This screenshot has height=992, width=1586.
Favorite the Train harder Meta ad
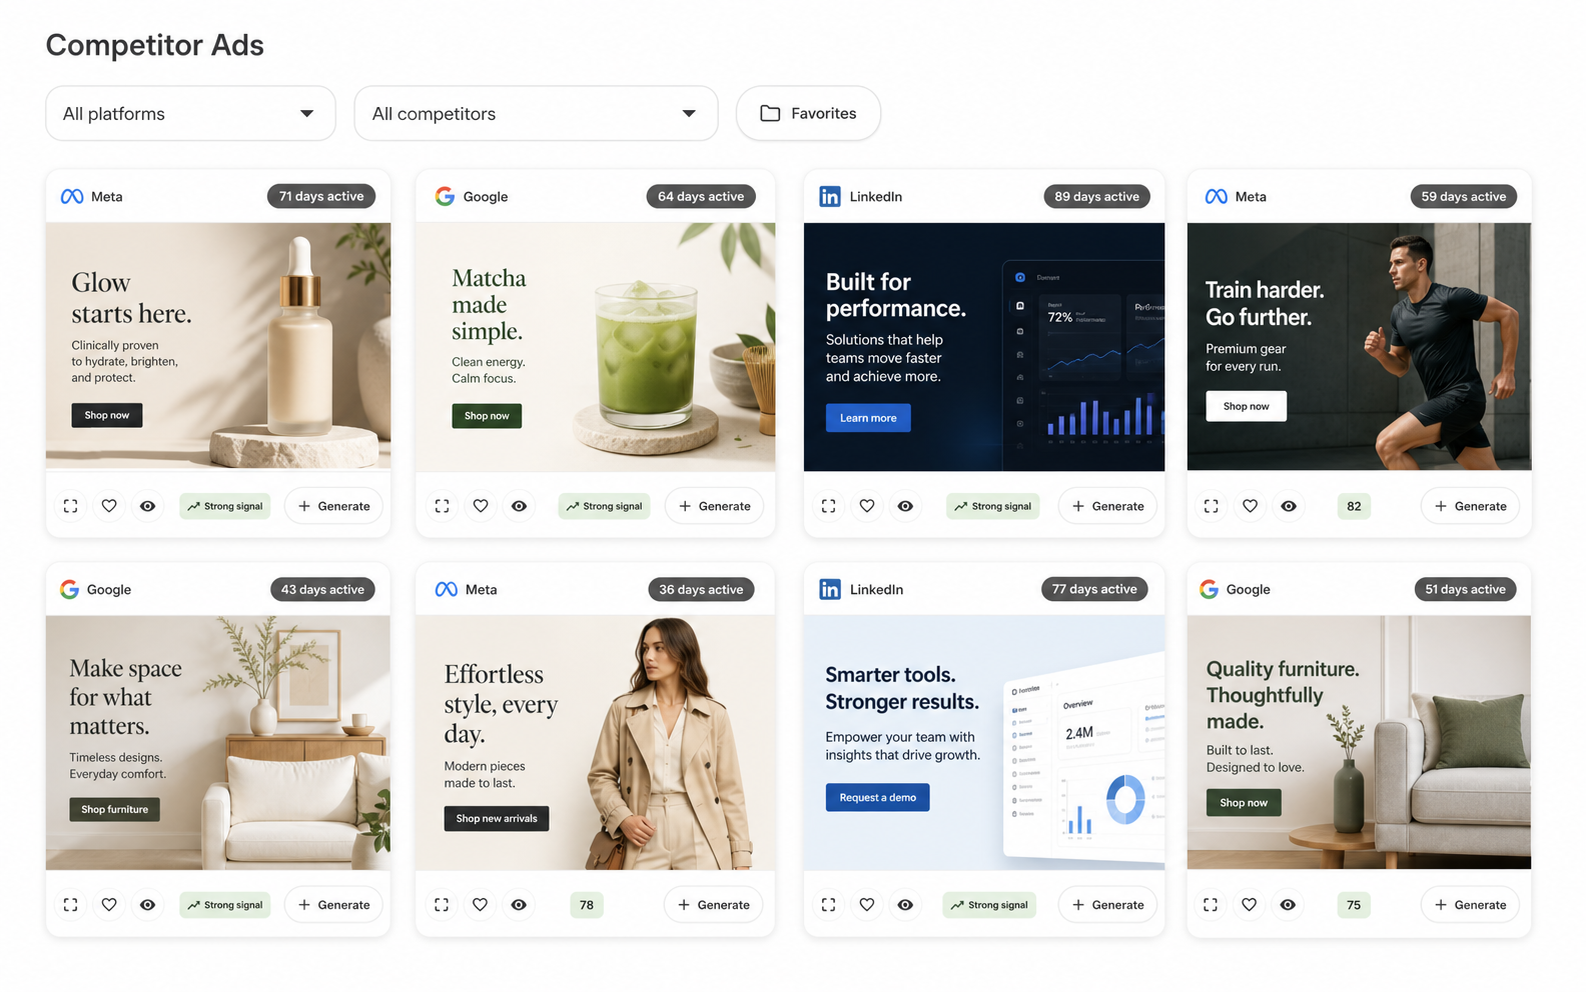[1250, 506]
